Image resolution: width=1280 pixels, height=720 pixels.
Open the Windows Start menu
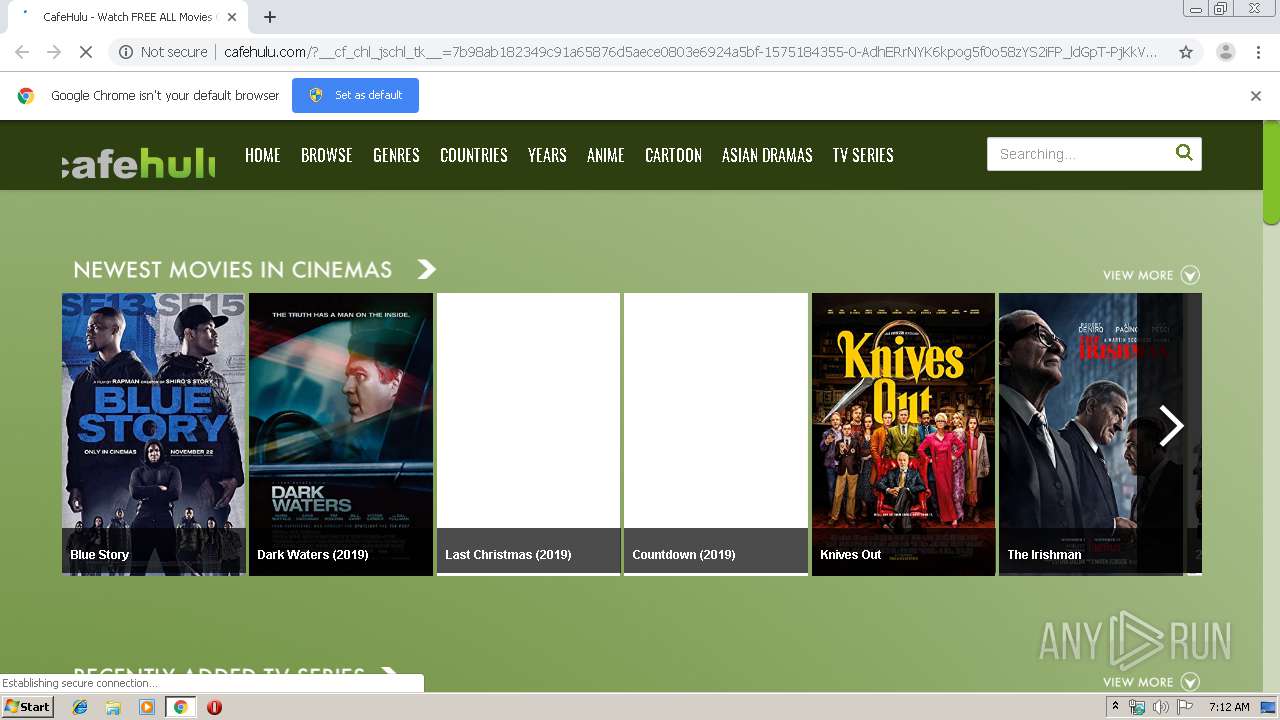click(28, 707)
